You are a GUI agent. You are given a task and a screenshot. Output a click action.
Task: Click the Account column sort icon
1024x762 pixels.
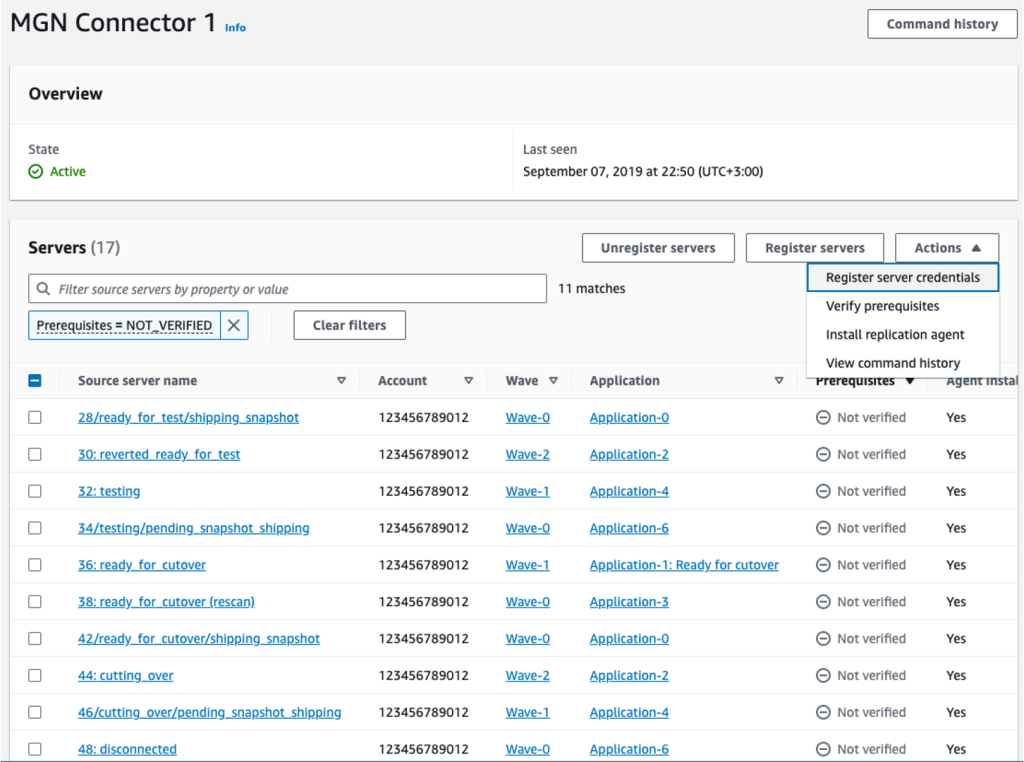tap(468, 380)
